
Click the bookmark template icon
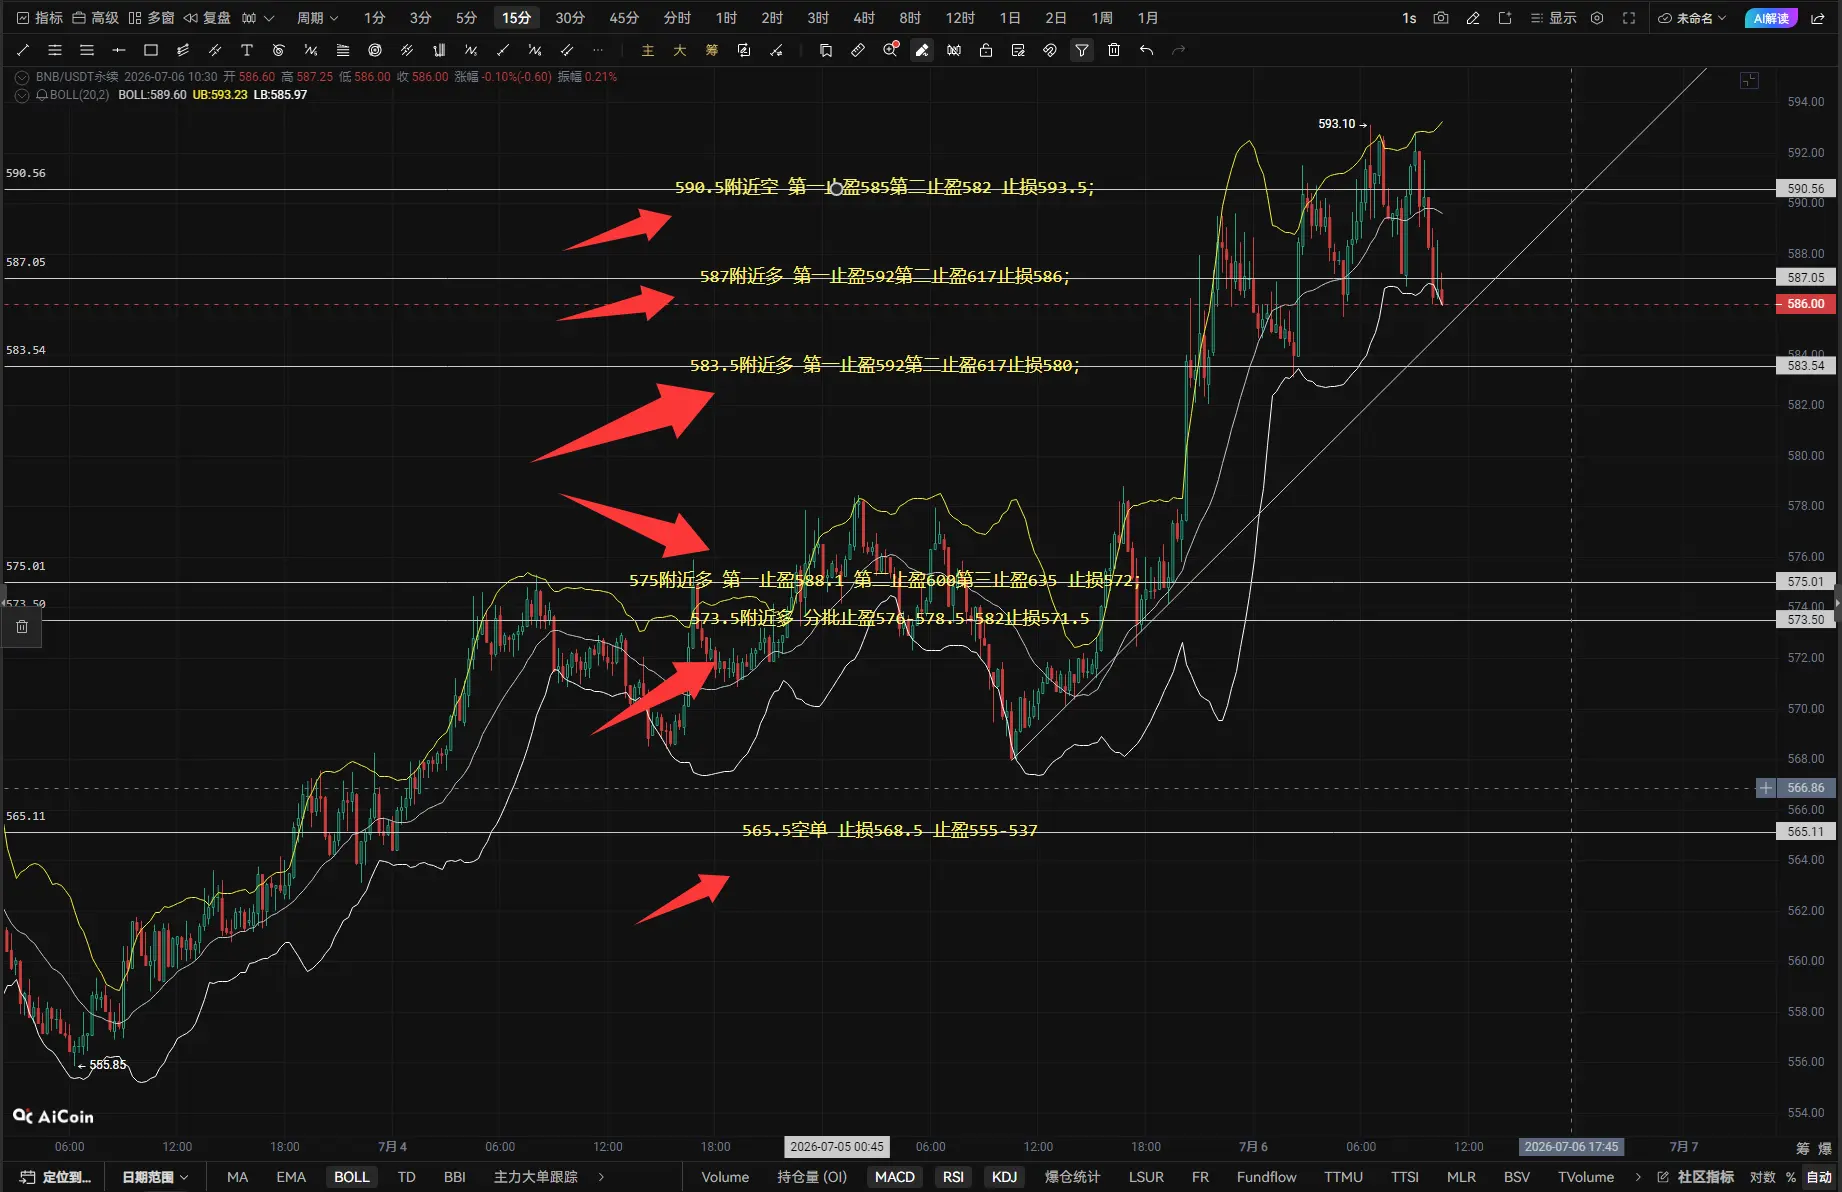click(x=826, y=50)
